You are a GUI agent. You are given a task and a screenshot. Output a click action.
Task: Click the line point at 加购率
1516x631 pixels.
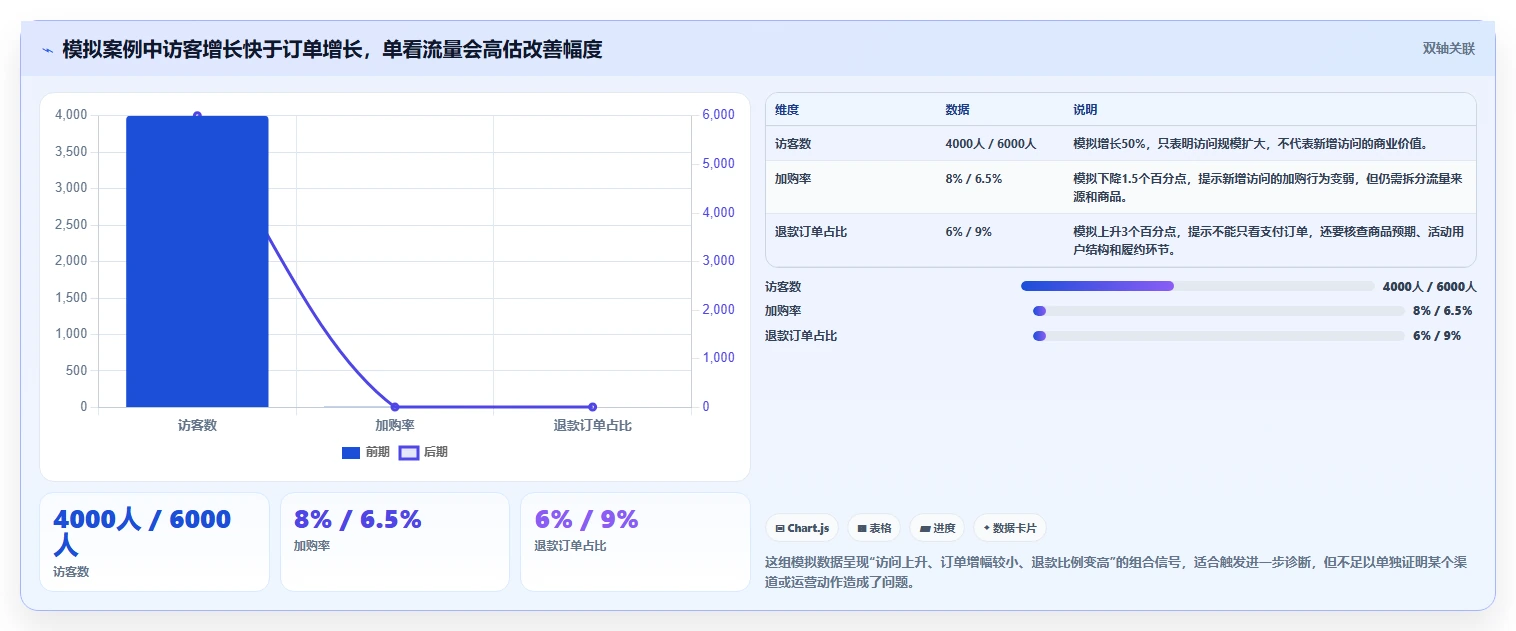(395, 407)
